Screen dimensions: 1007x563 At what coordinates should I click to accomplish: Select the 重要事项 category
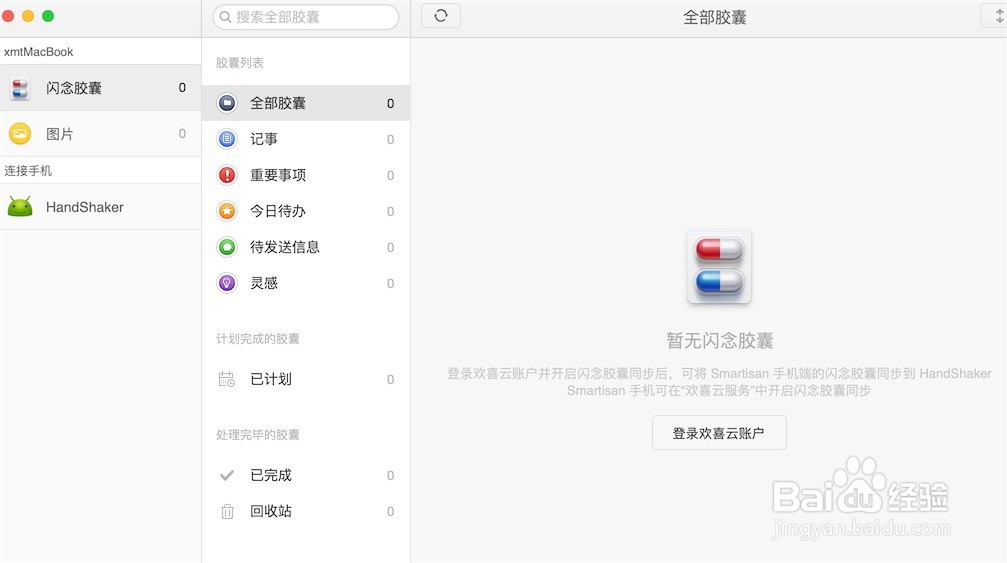tap(306, 175)
